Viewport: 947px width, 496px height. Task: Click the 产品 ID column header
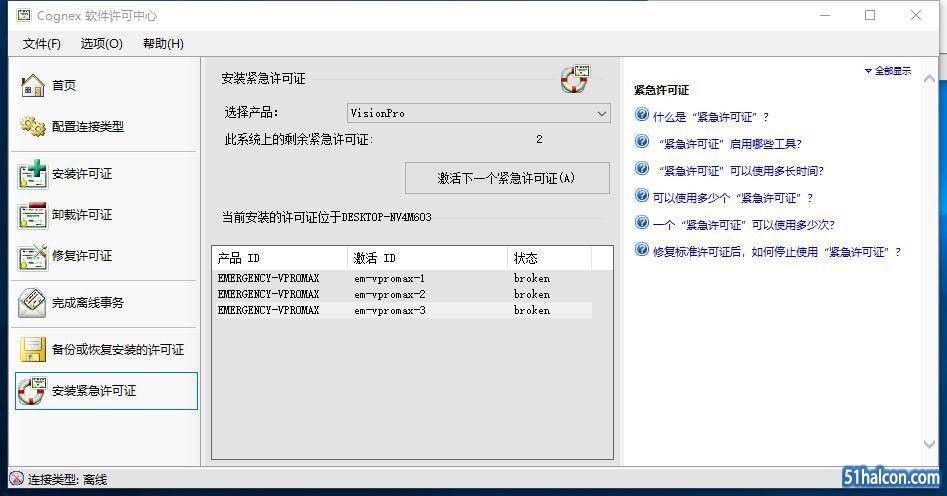click(280, 258)
